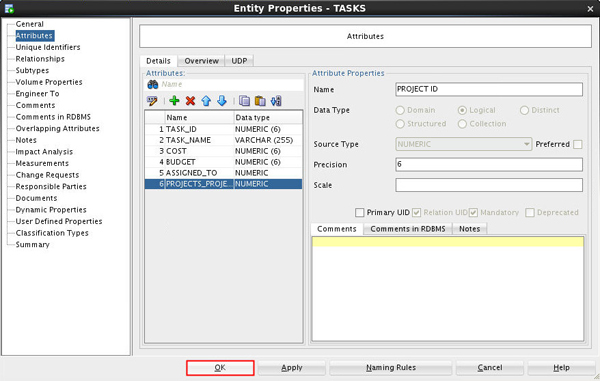Move attribute up with blue arrow
The width and height of the screenshot is (600, 381).
click(206, 101)
